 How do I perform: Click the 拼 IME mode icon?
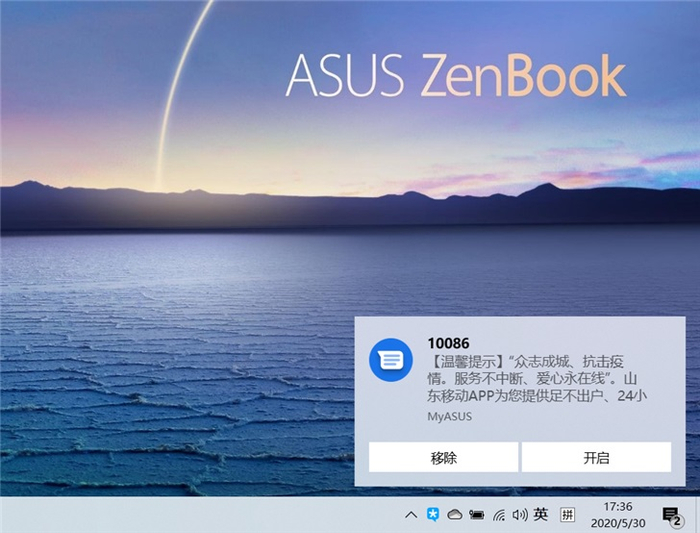click(x=567, y=515)
